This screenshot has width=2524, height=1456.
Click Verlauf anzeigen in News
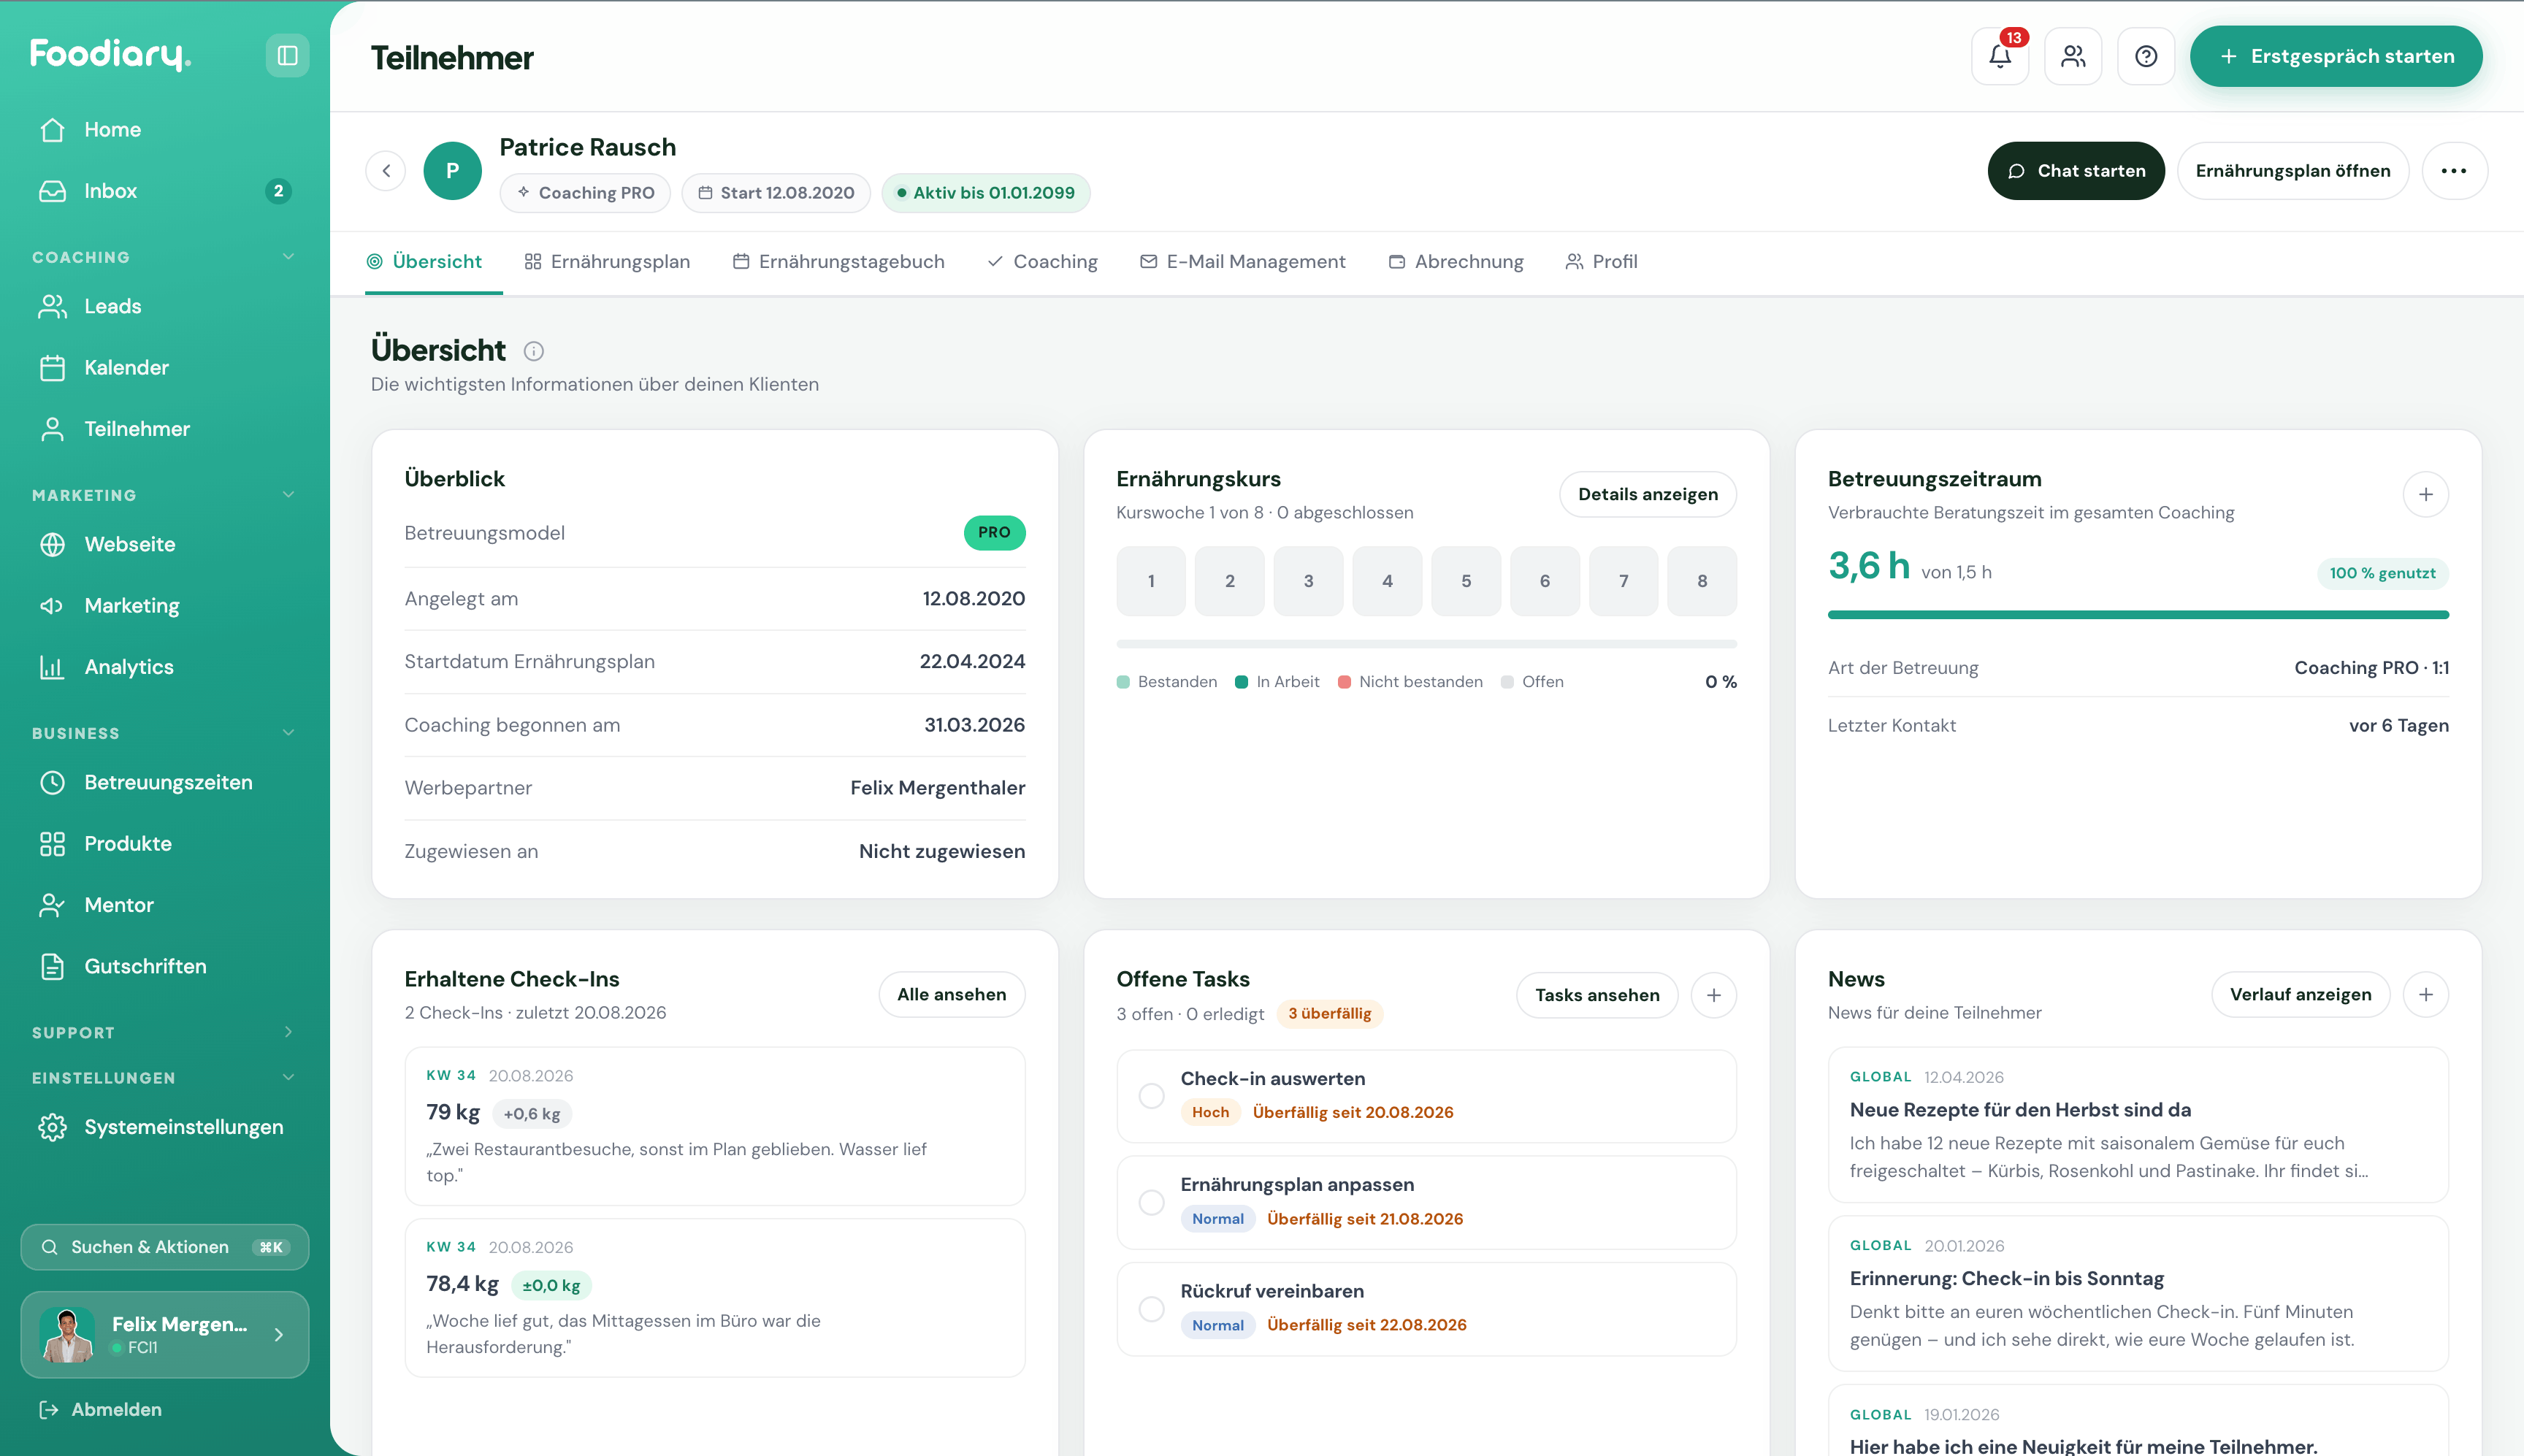(2300, 994)
